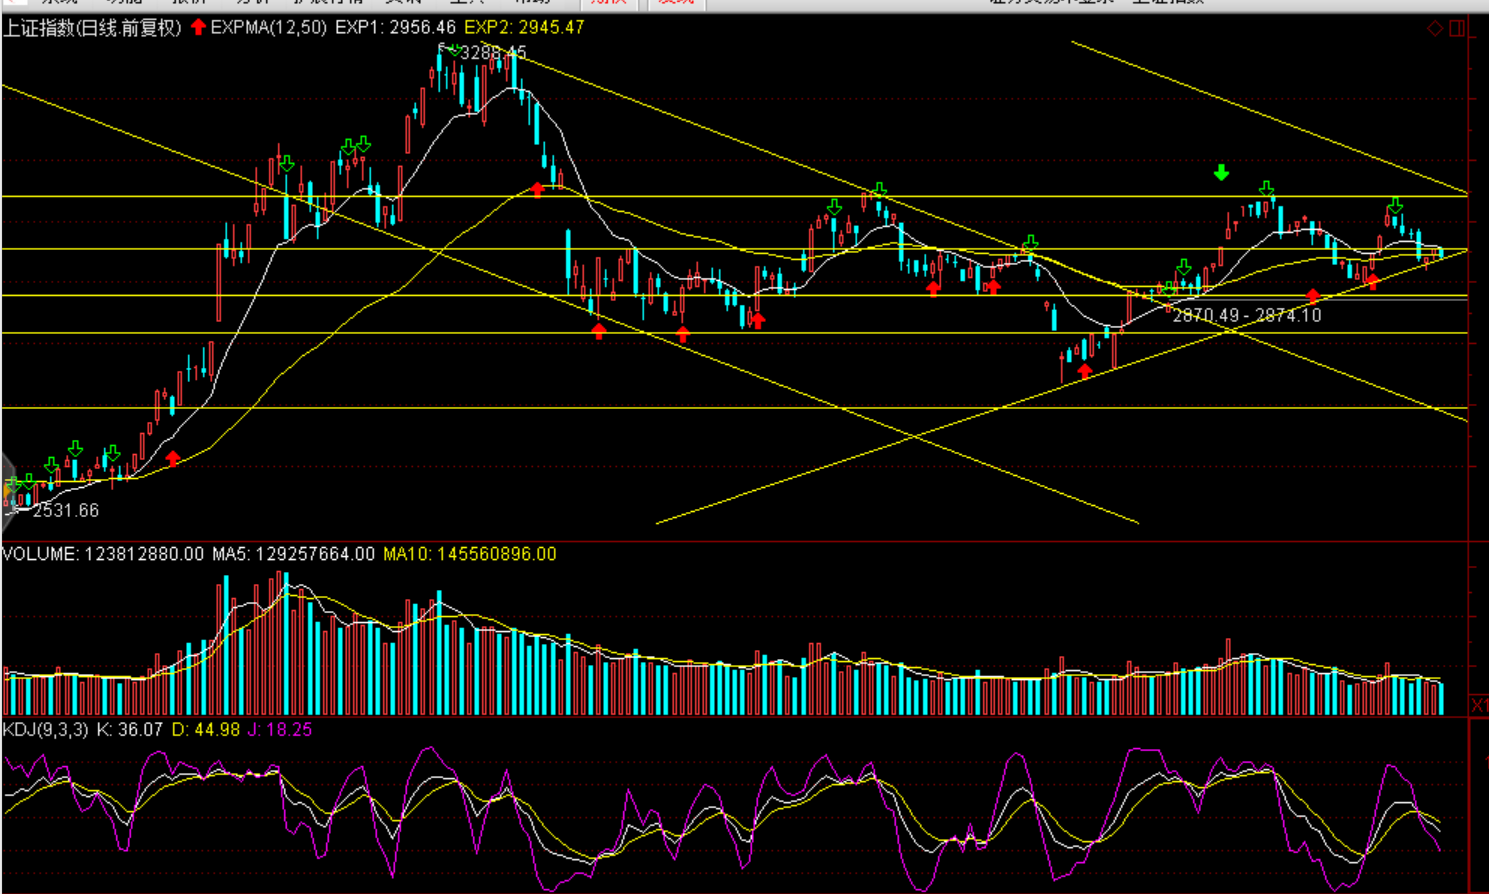Expand the orange triangle on left edge
The height and width of the screenshot is (894, 1489).
tap(6, 490)
